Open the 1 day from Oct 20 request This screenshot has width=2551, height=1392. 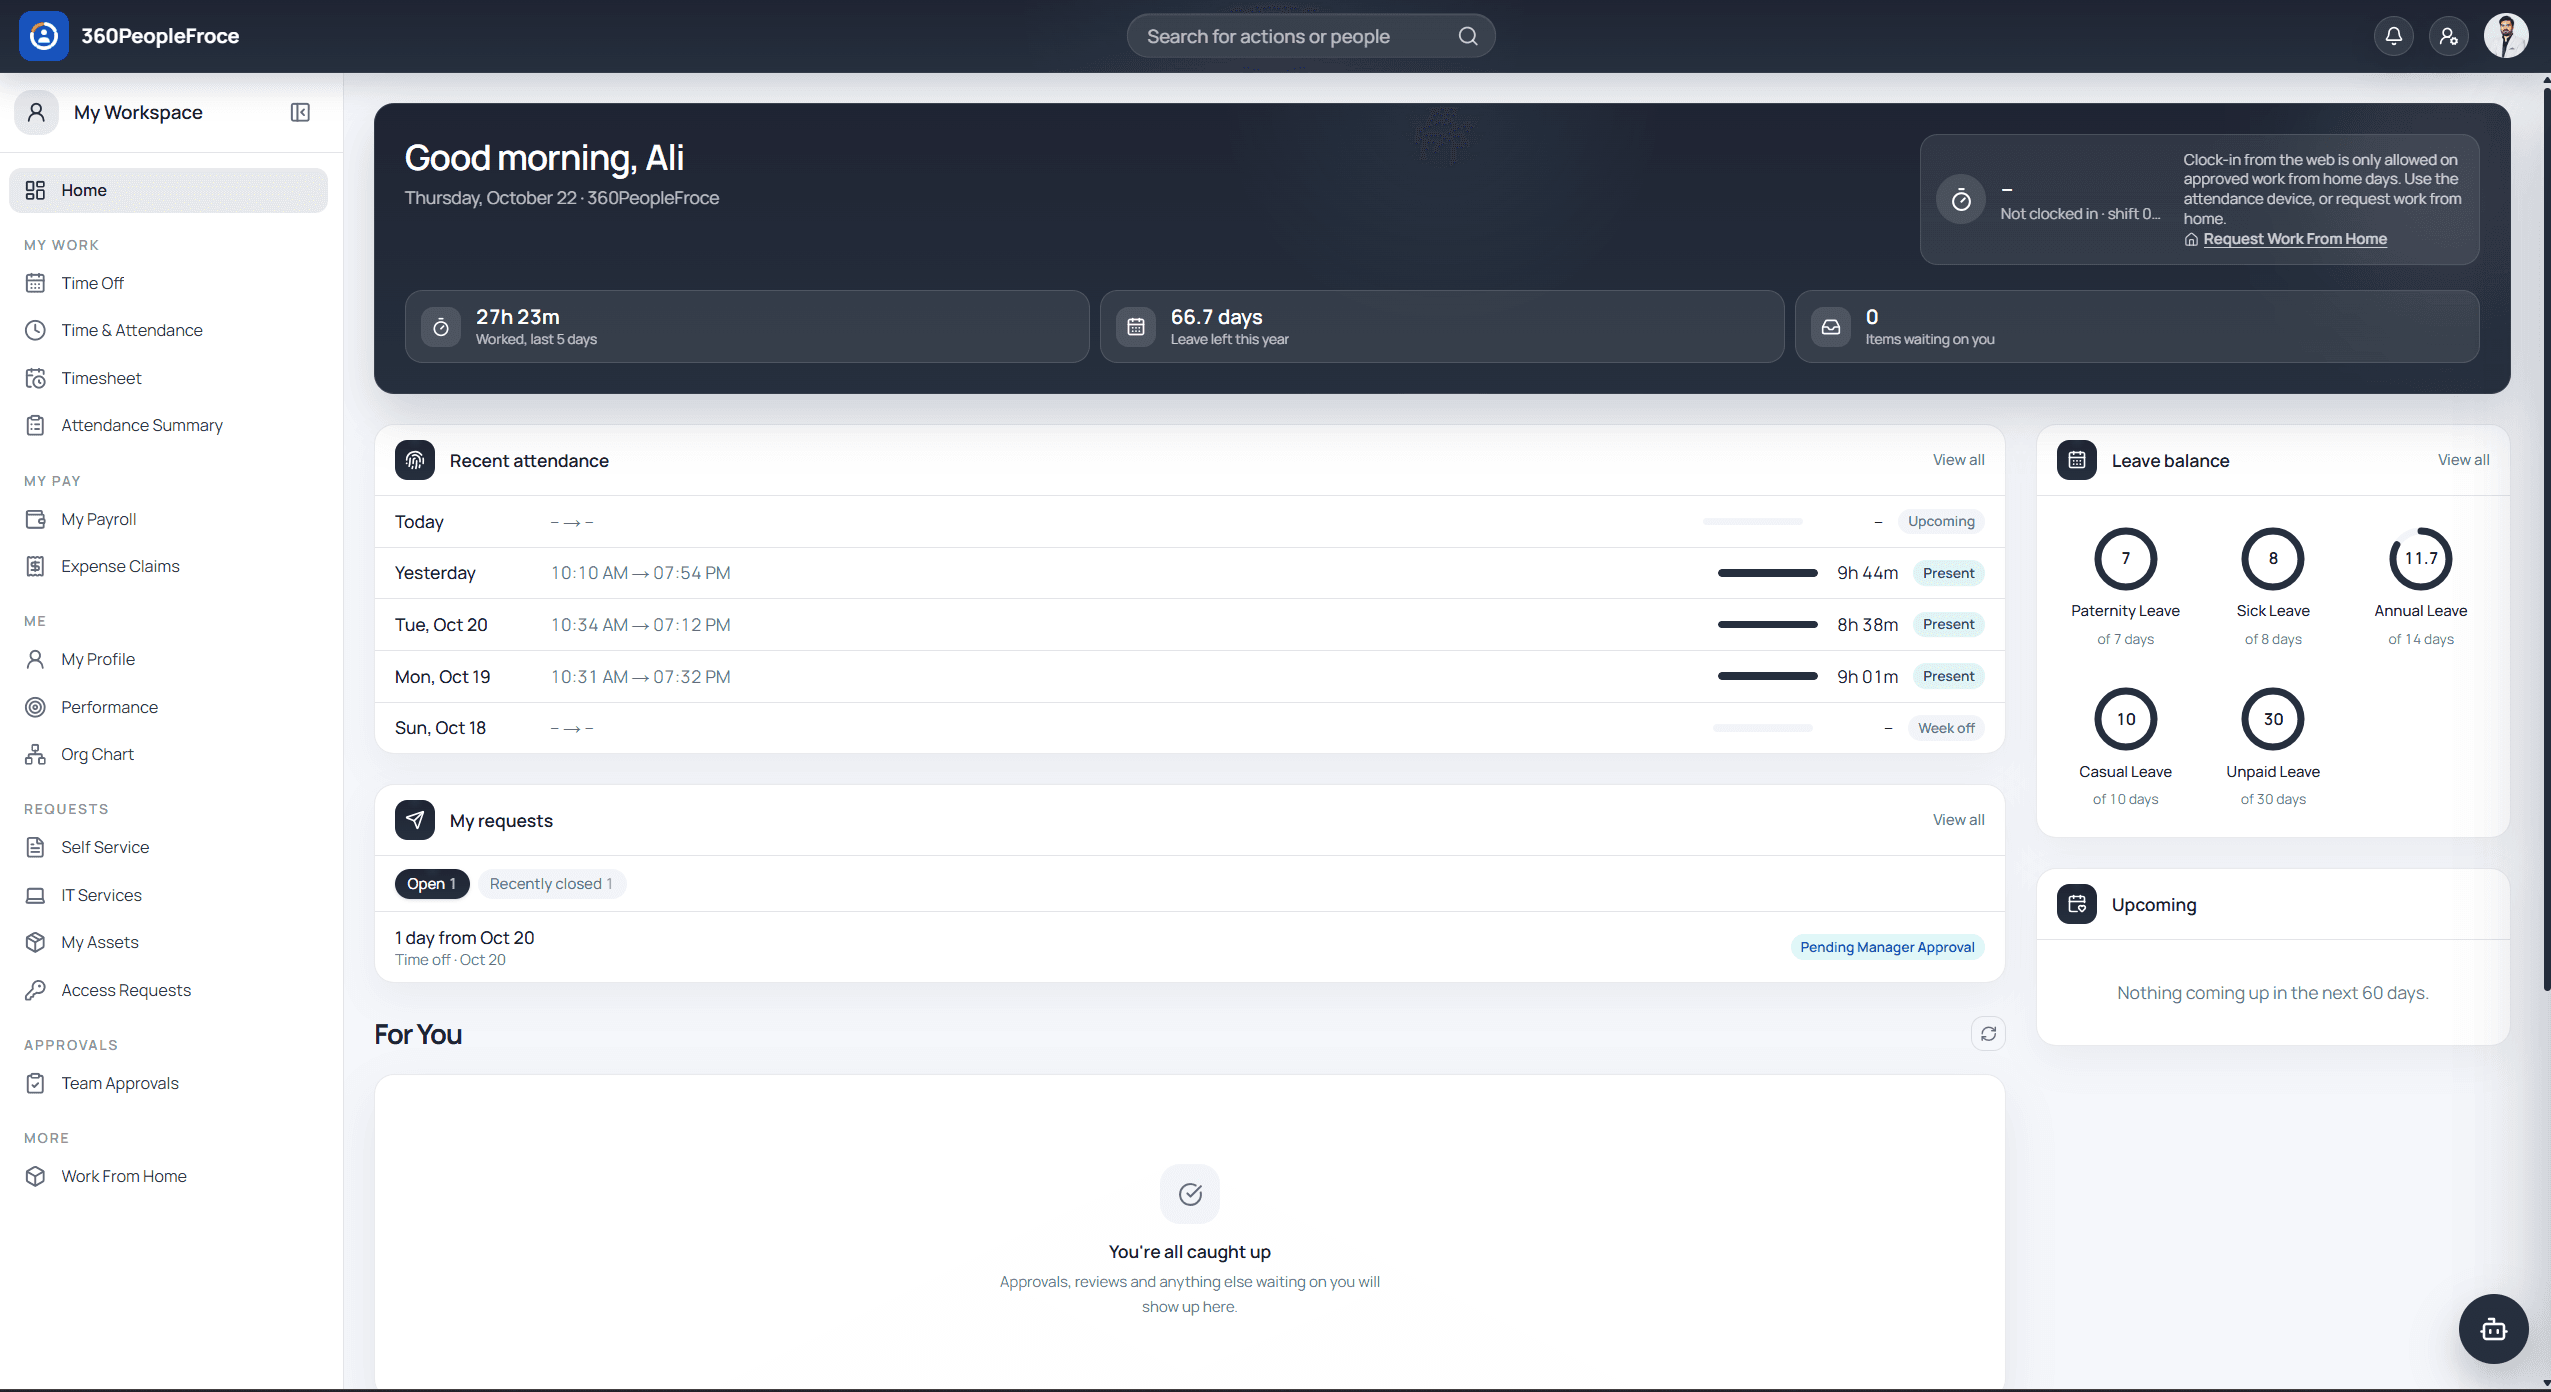pos(1189,947)
